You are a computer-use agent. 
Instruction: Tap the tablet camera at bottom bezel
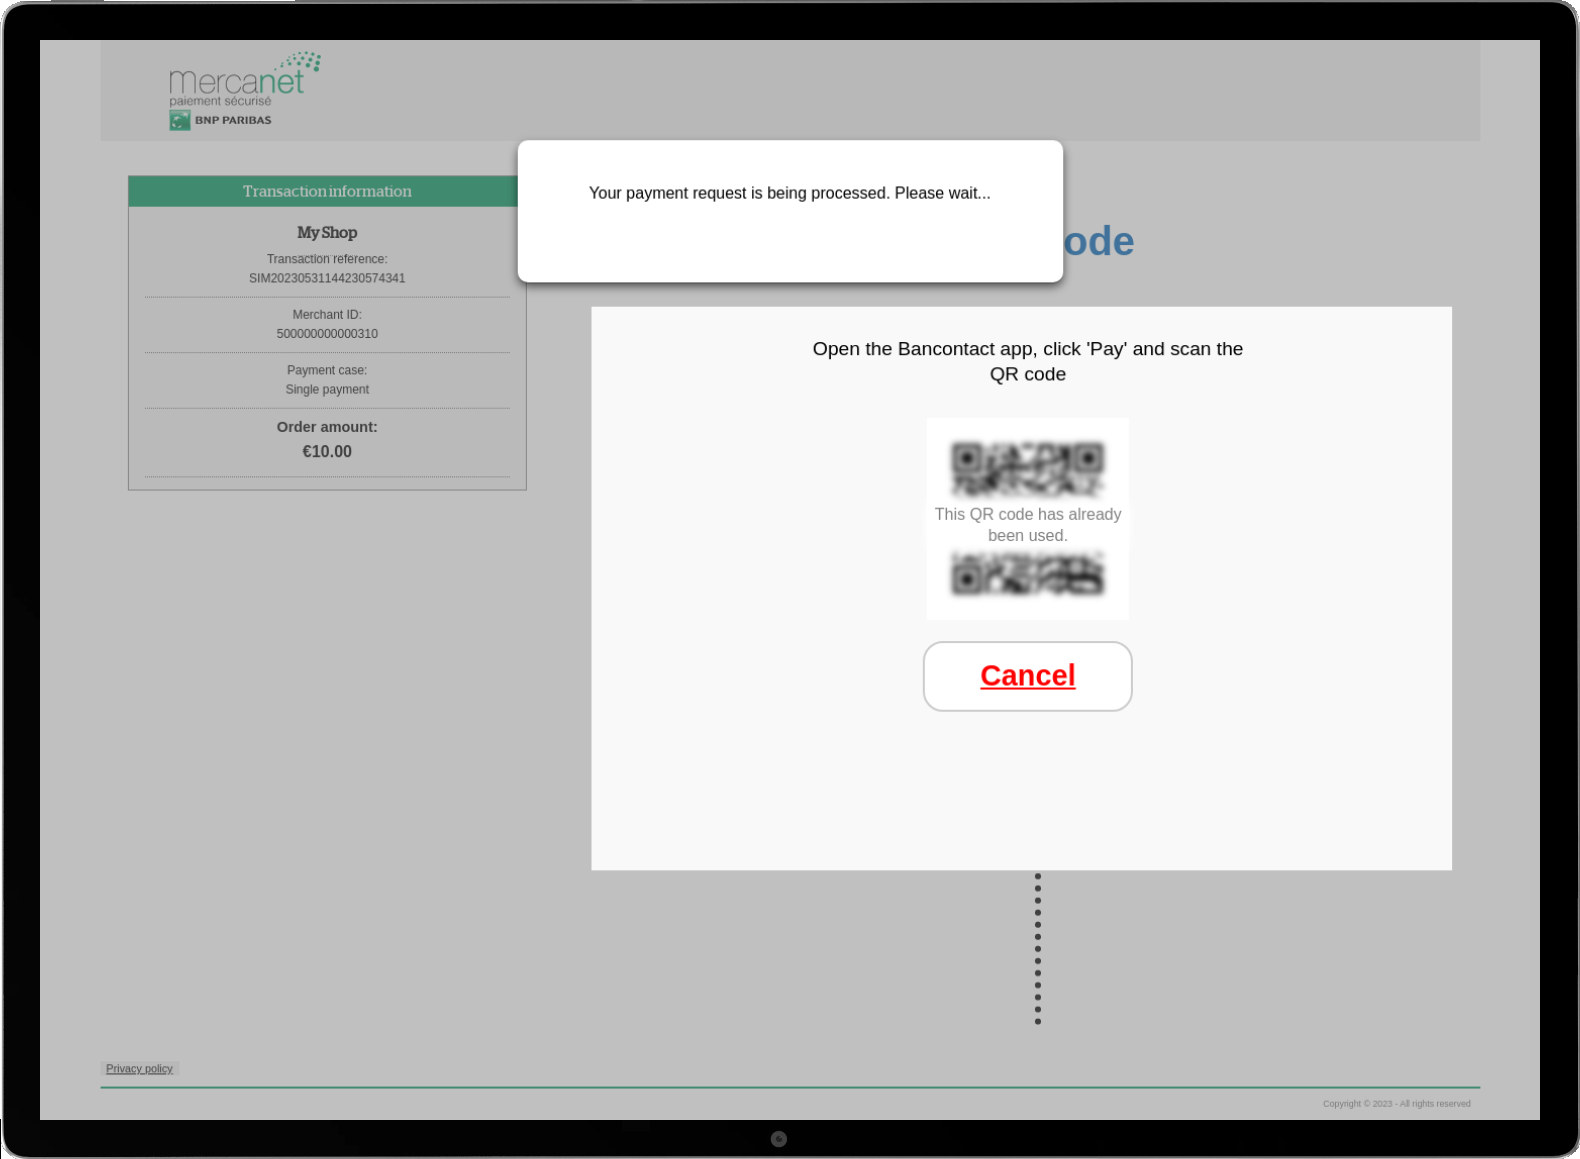coord(779,1139)
